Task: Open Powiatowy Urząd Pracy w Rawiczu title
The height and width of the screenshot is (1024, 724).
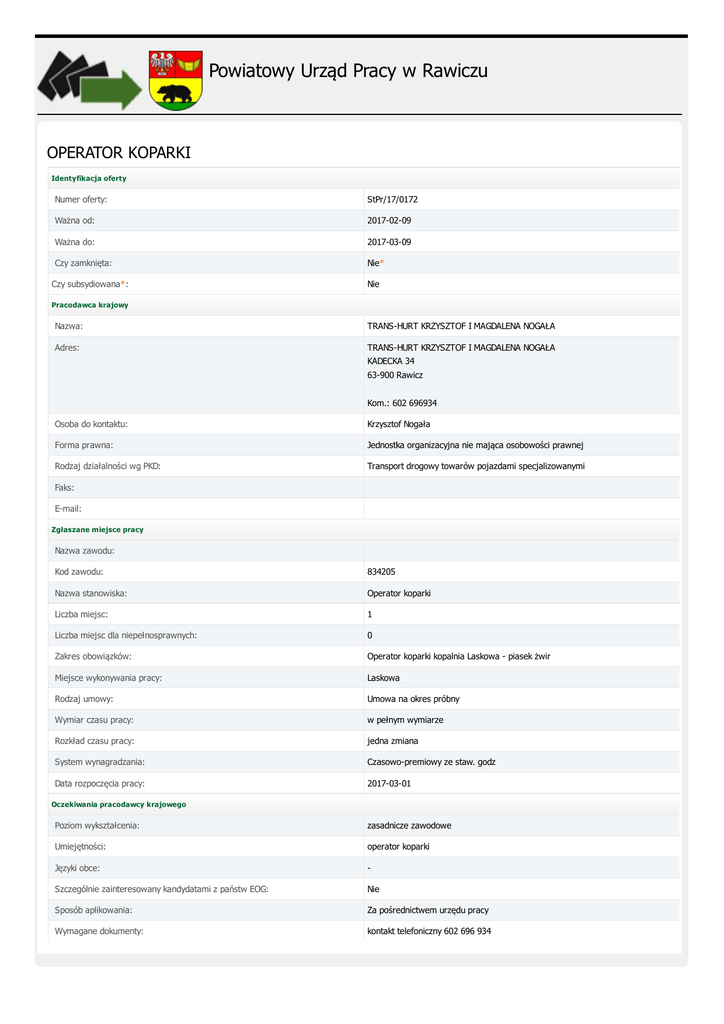Action: tap(348, 71)
